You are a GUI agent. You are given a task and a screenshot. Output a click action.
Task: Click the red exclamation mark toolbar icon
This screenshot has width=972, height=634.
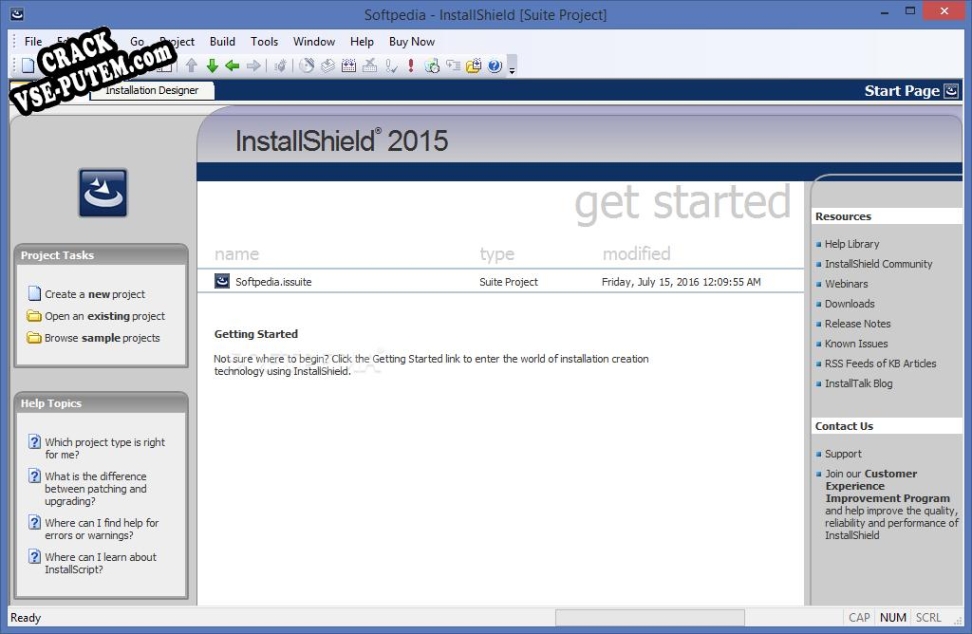click(x=411, y=66)
